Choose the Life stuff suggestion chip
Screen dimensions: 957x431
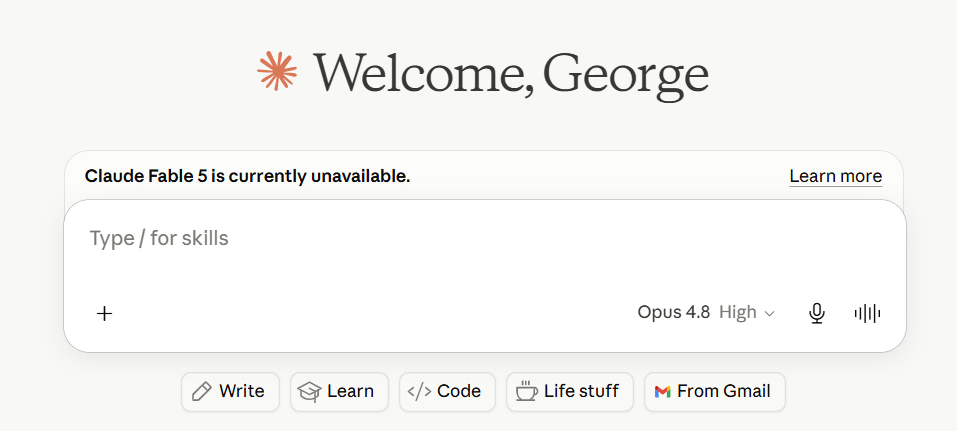point(570,391)
